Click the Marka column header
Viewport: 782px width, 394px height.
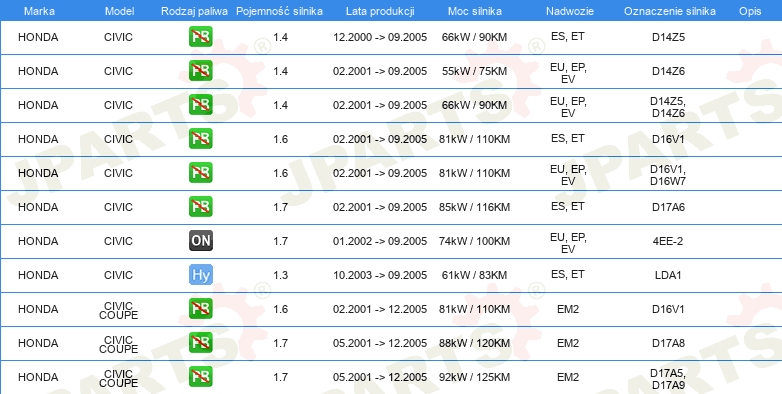pyautogui.click(x=39, y=11)
